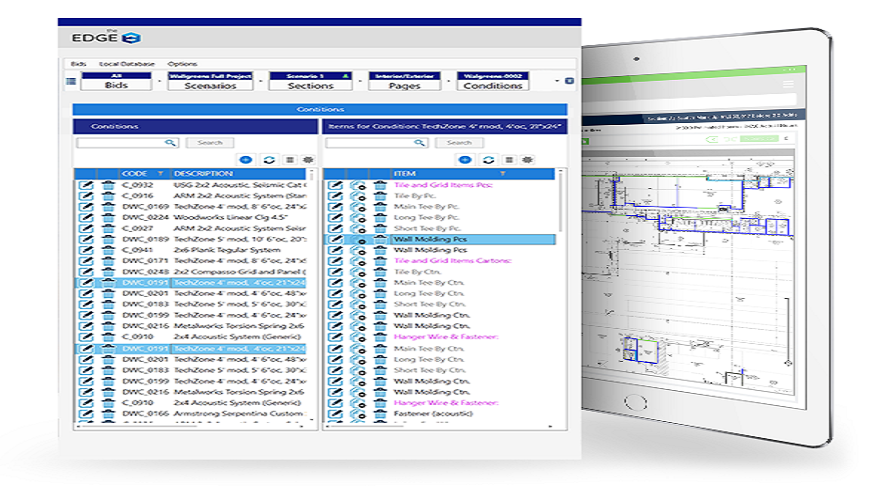Add a new item with blue plus
The height and width of the screenshot is (500, 890).
[x=465, y=159]
